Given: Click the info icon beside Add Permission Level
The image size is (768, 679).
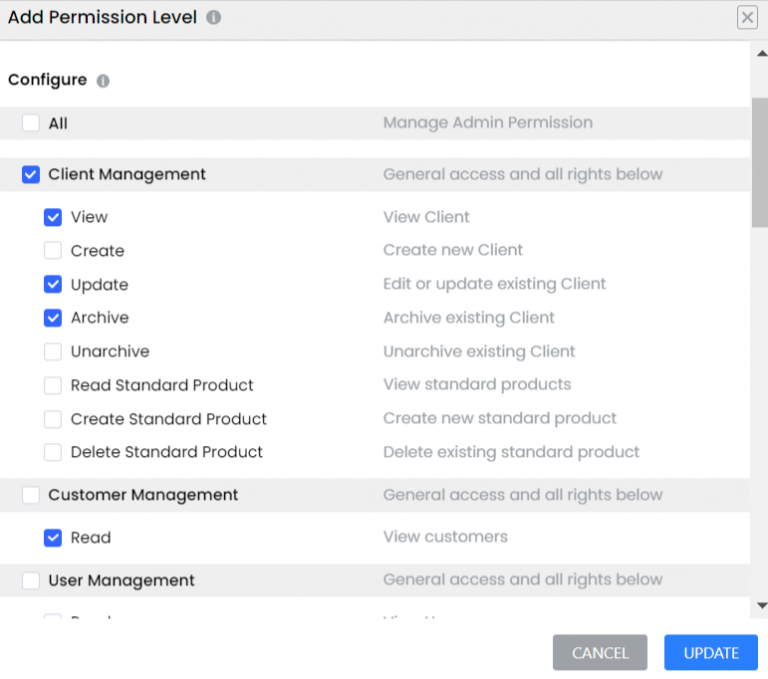Looking at the screenshot, I should [214, 18].
